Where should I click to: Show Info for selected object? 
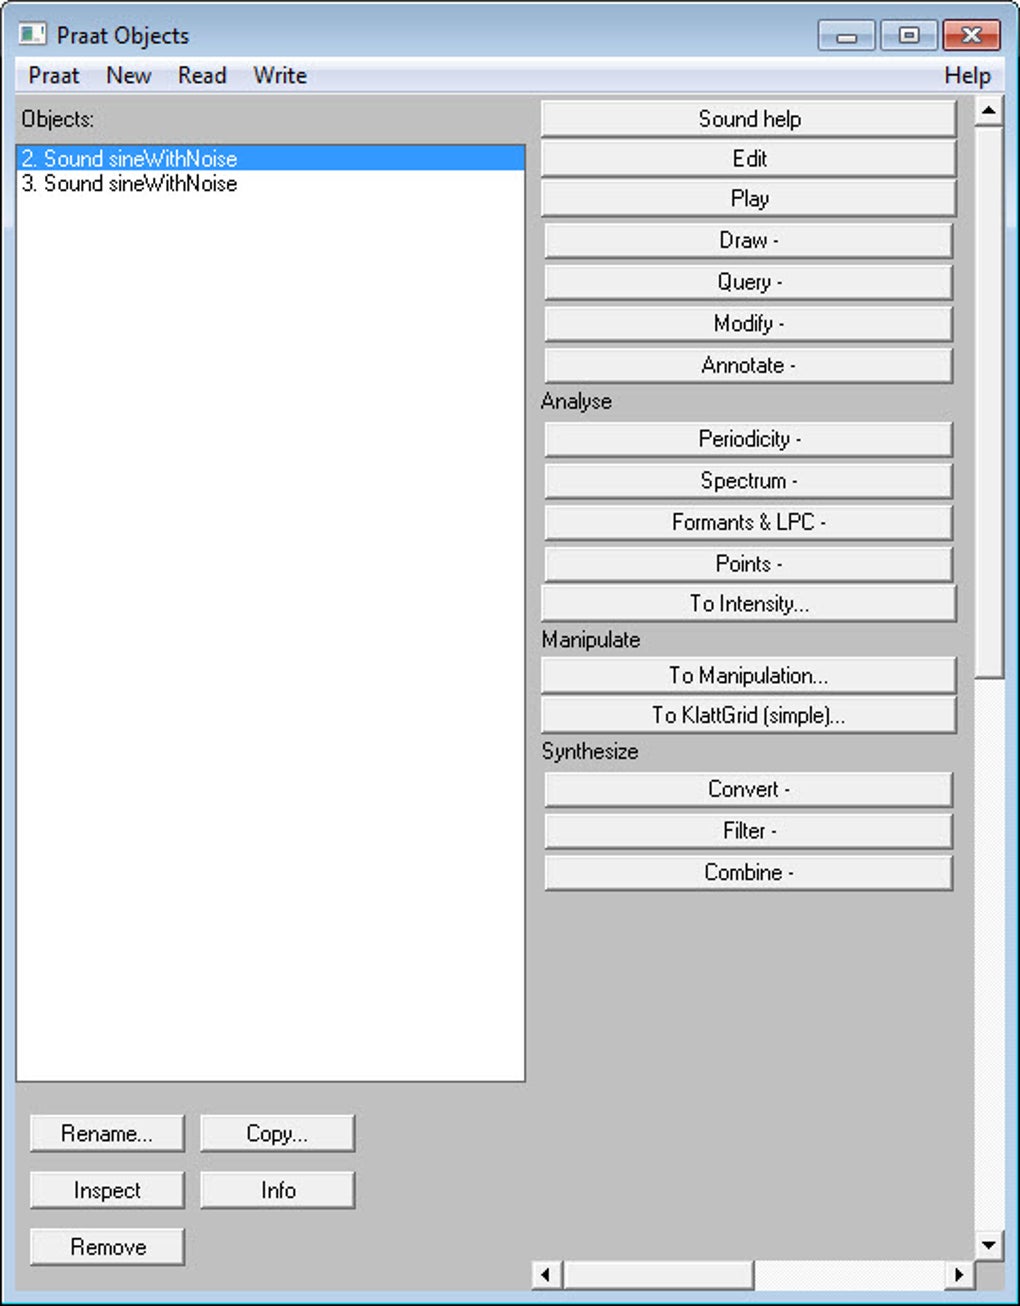pyautogui.click(x=277, y=1190)
